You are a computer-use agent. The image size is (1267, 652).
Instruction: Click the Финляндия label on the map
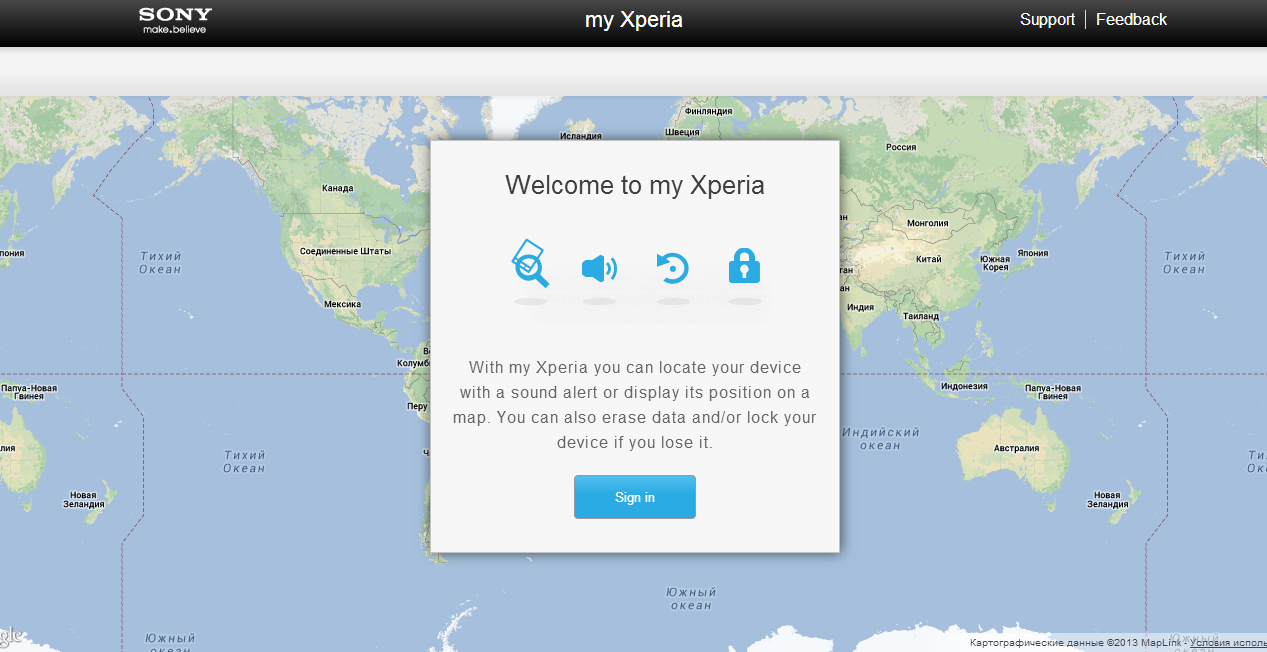(x=707, y=111)
